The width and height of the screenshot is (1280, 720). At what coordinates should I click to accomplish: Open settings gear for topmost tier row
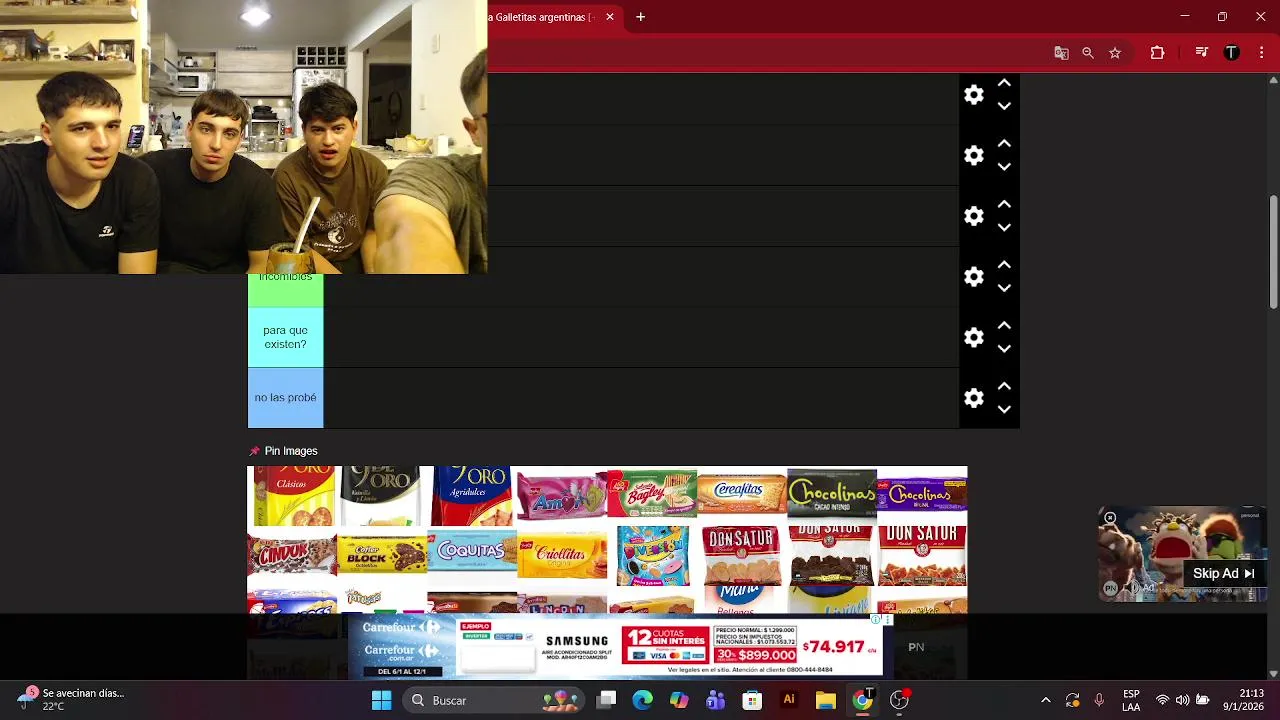pos(974,95)
